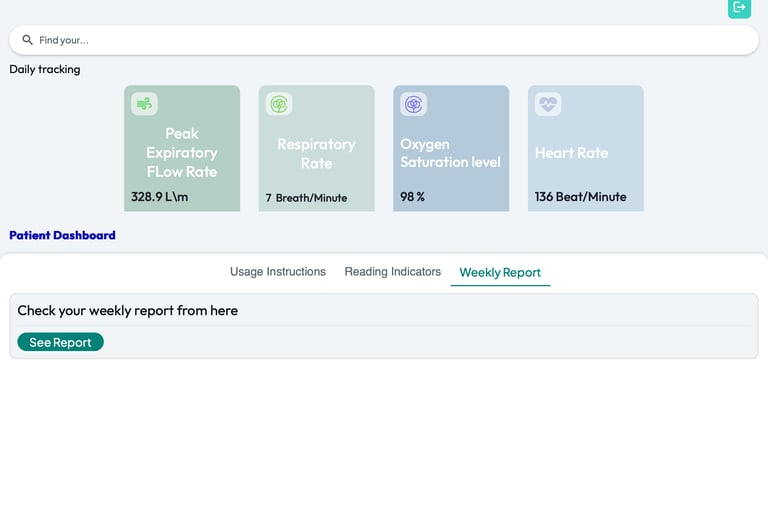Click the Heart Rate heartbeat icon
Screen dimensions: 768x512
[x=548, y=104]
